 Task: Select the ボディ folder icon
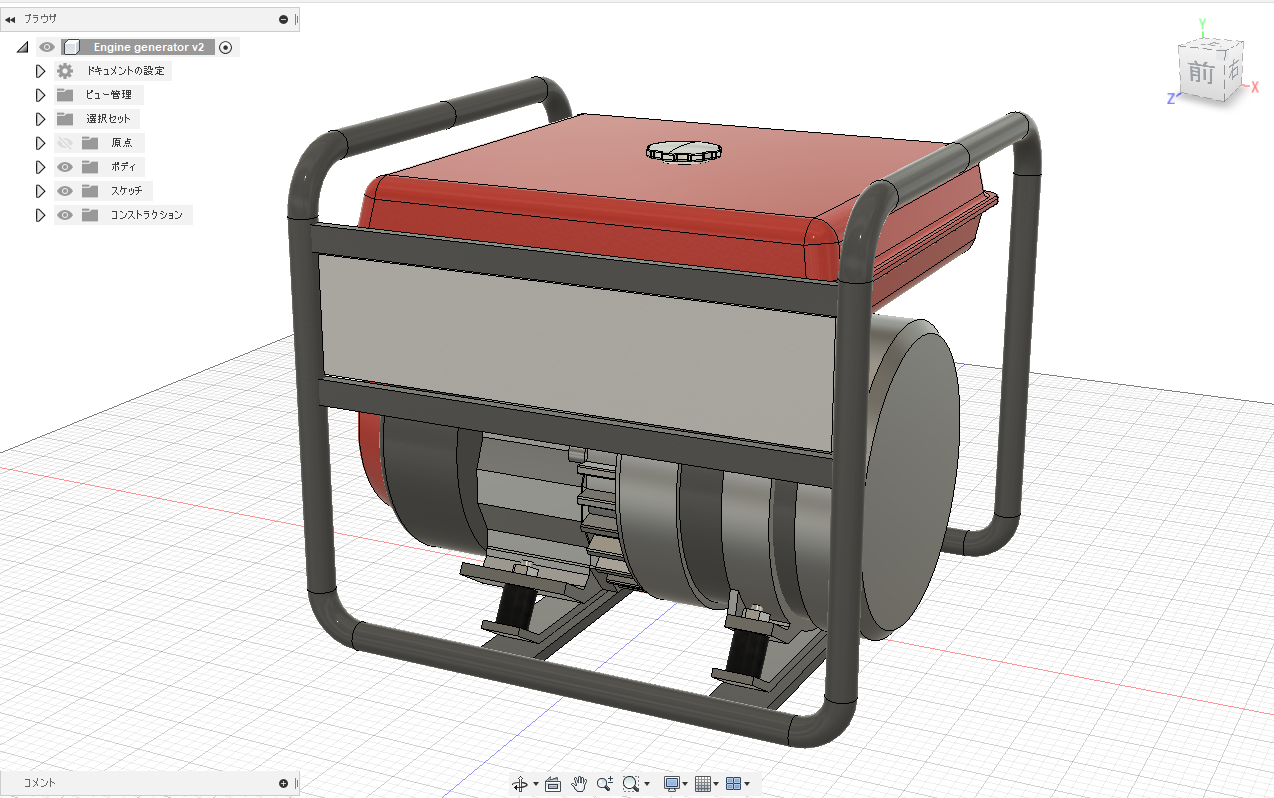pyautogui.click(x=90, y=167)
